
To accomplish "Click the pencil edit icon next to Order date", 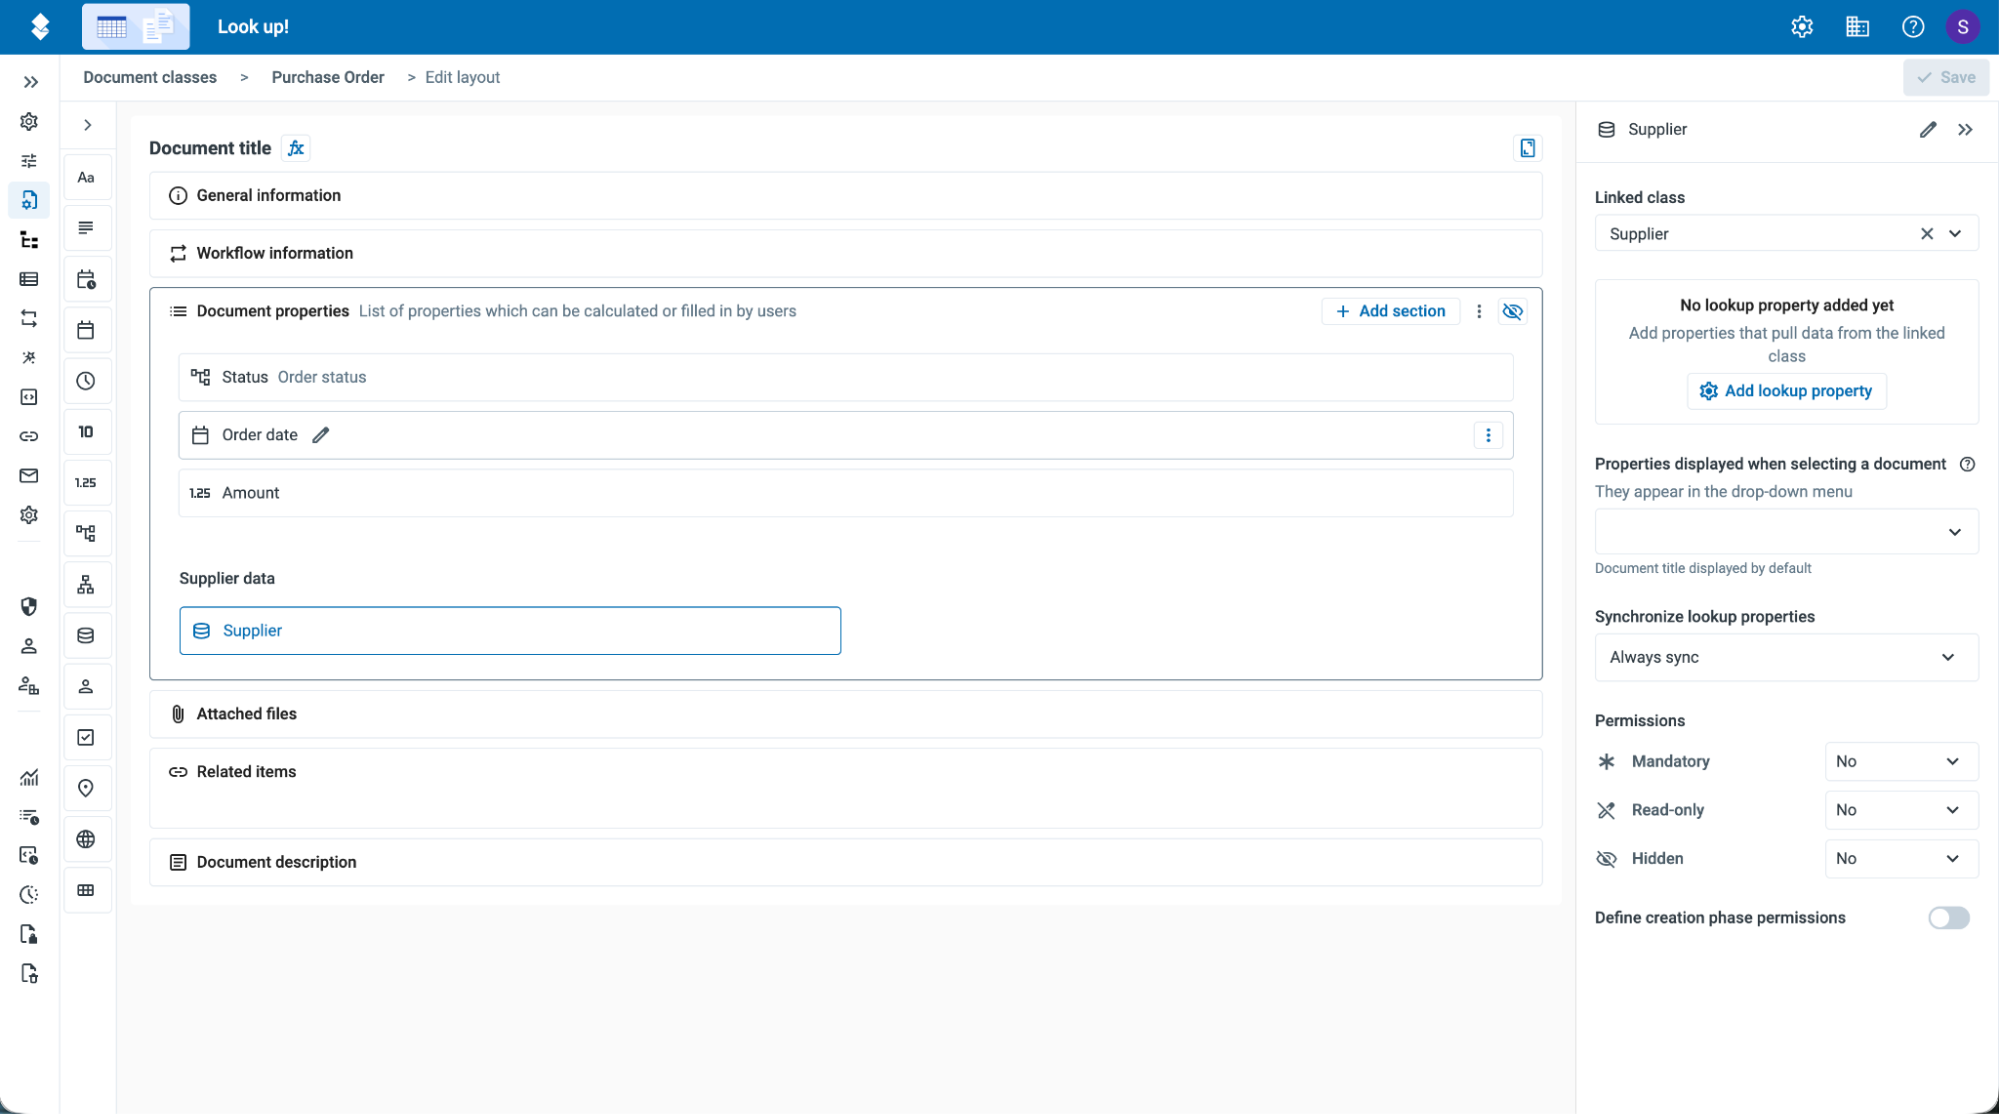I will [x=321, y=435].
